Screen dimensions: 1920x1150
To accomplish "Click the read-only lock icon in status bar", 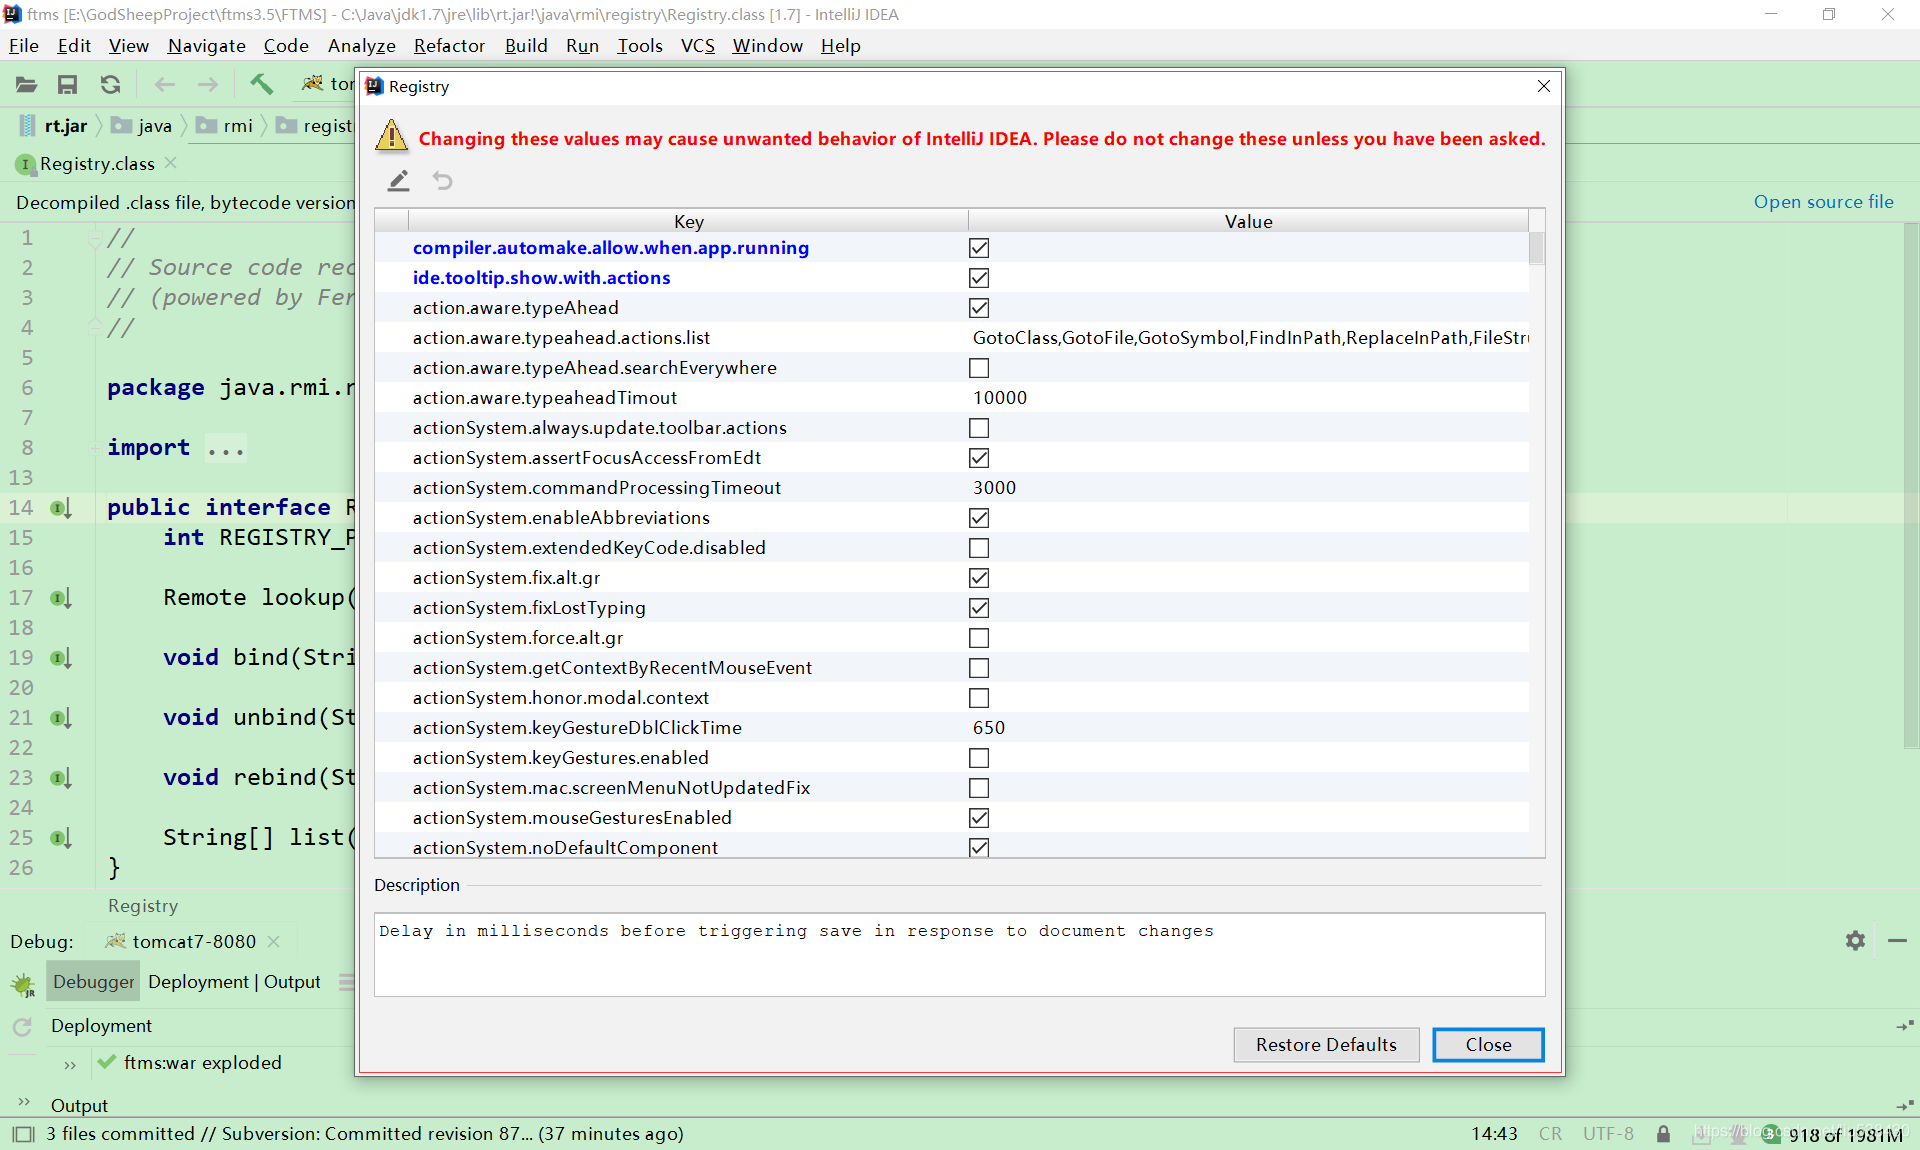I will click(x=1663, y=1134).
